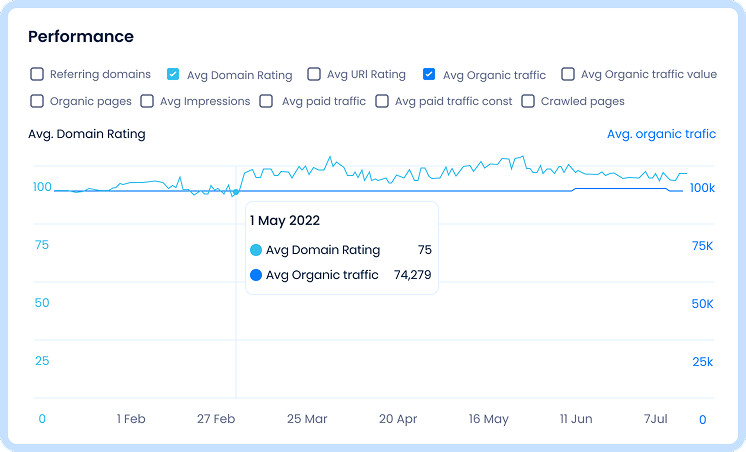Enable the Avg URI Rating checkbox
Image resolution: width=746 pixels, height=452 pixels.
[x=314, y=74]
